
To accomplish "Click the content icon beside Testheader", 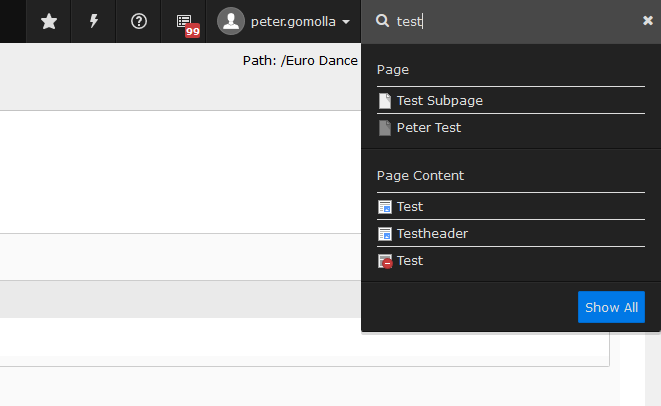I will point(385,234).
